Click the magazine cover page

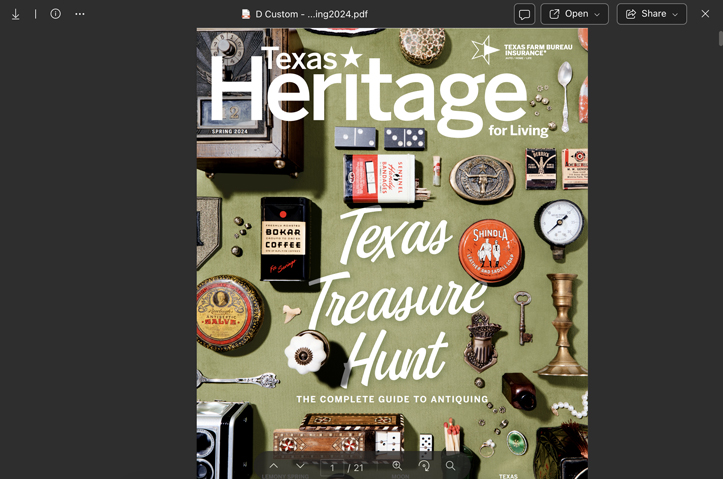click(392, 253)
